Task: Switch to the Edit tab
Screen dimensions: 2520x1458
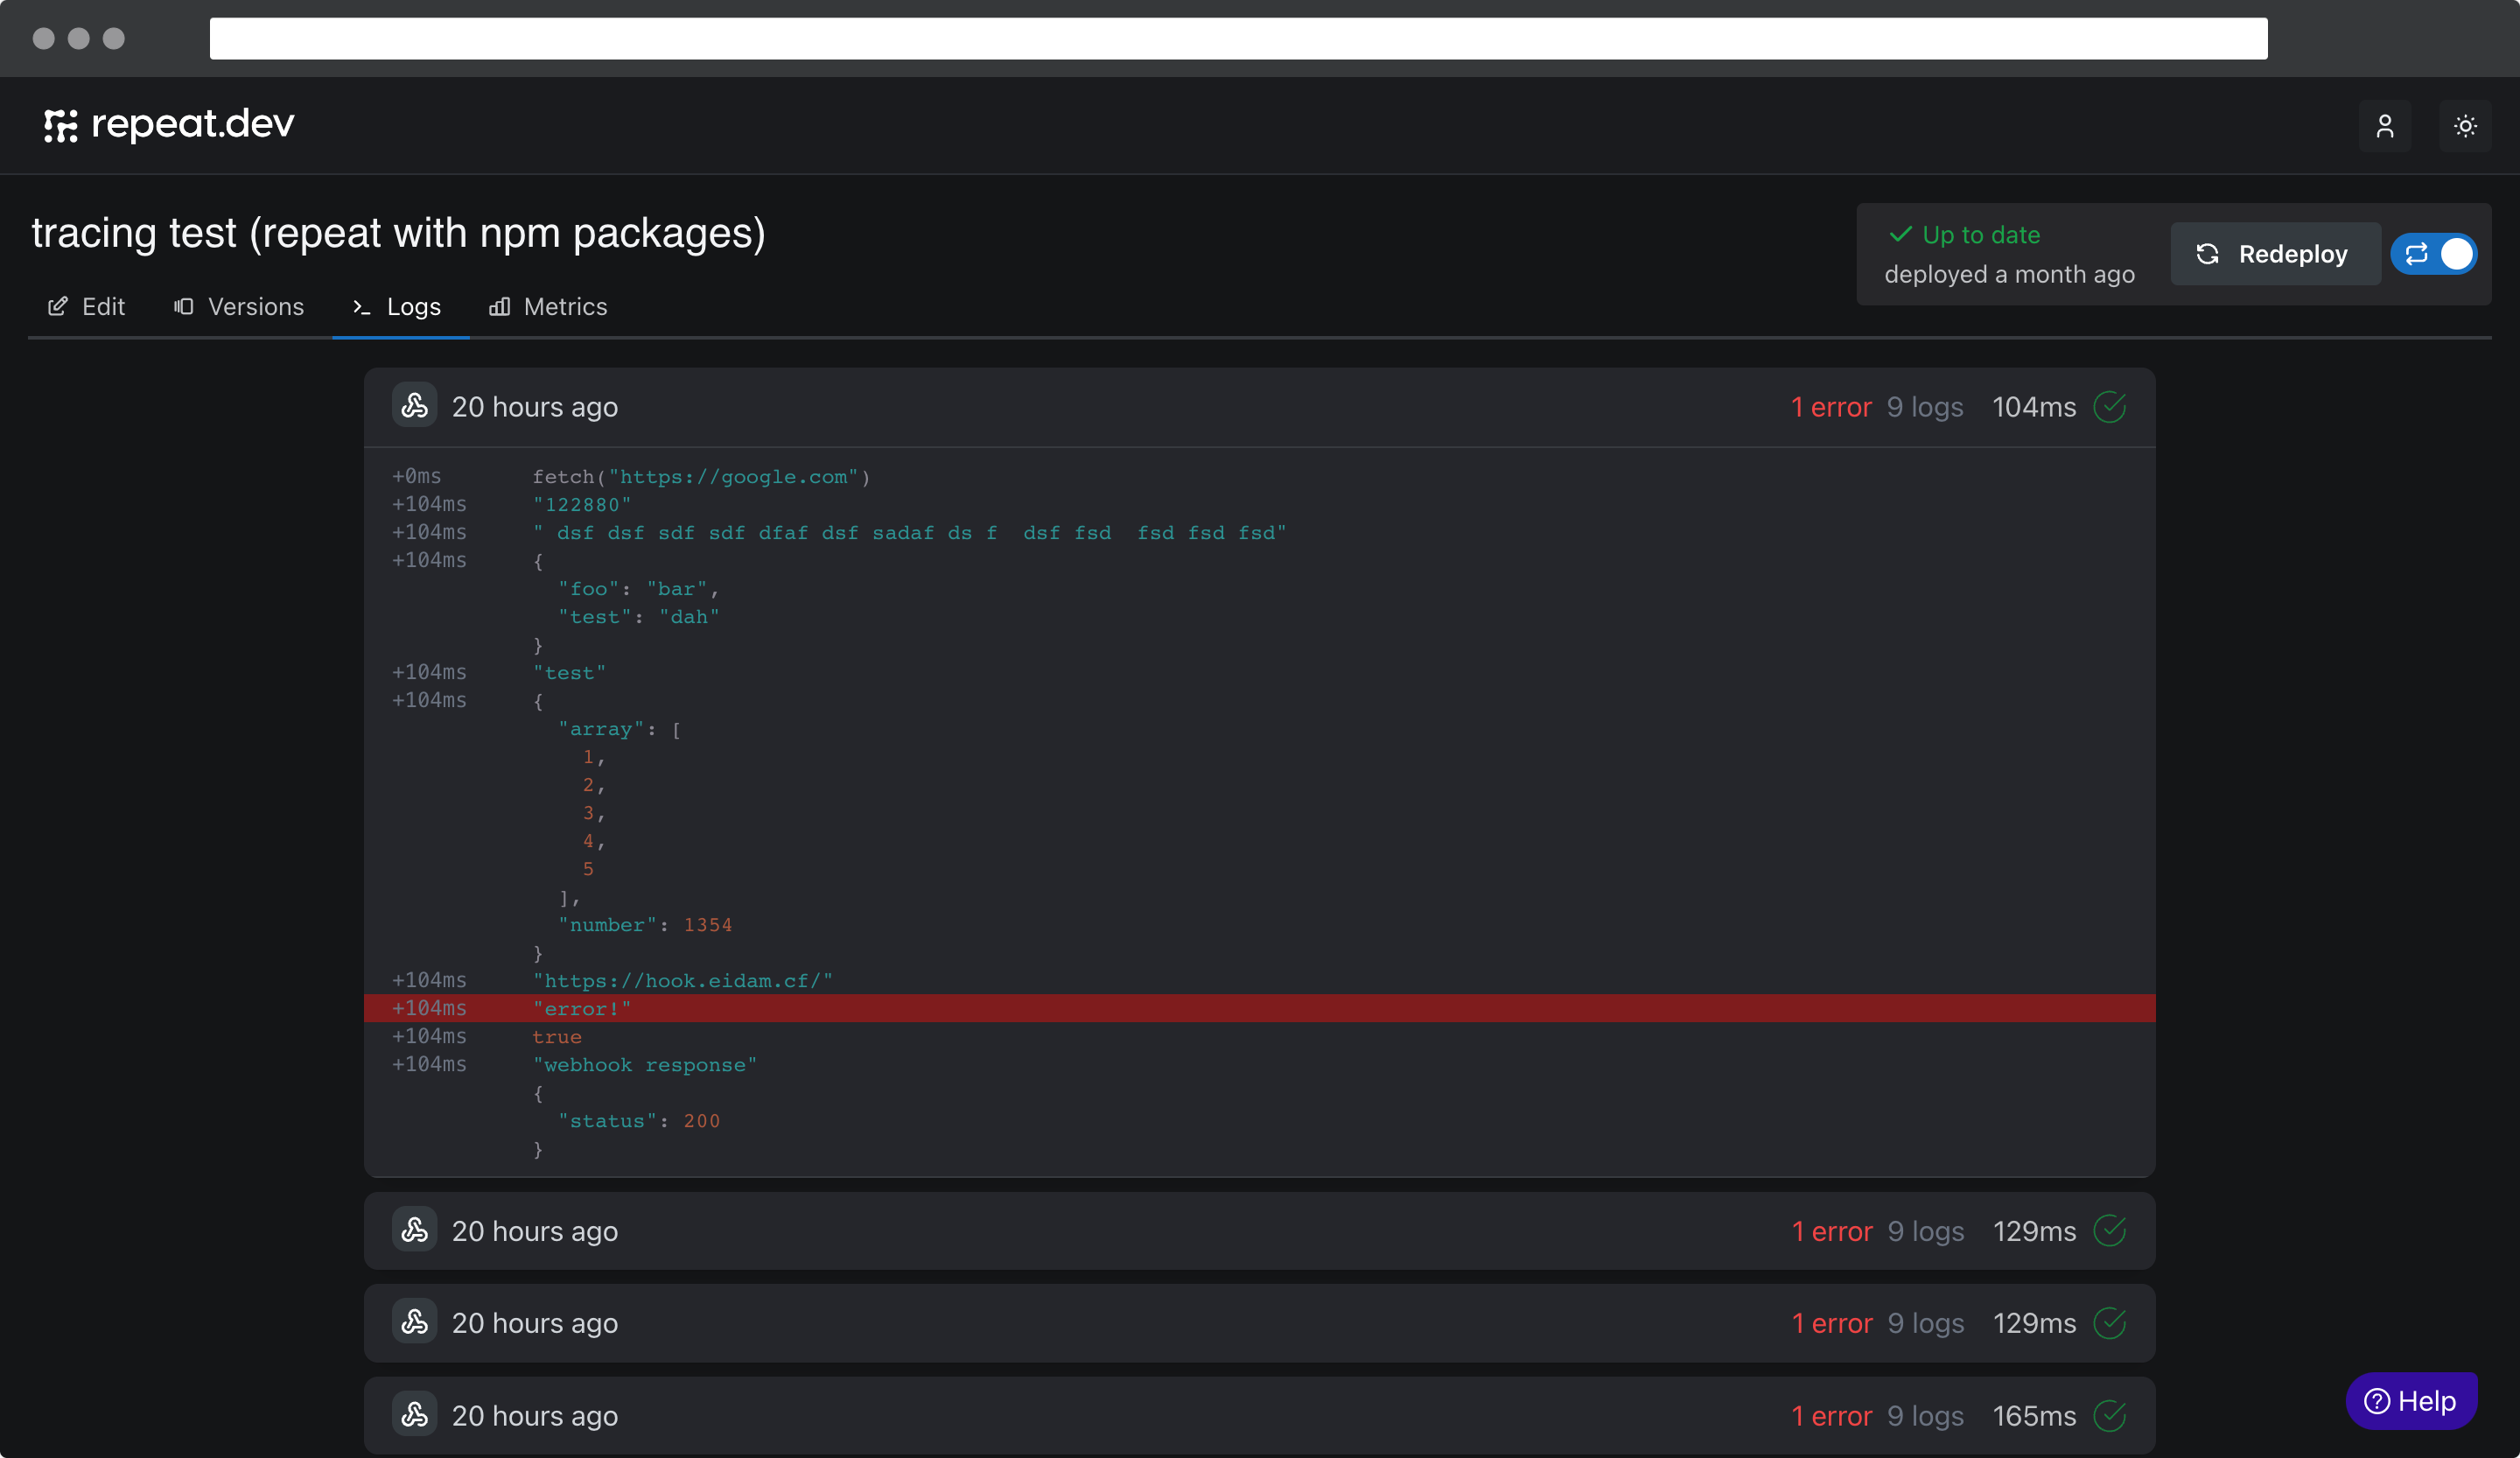Action: [x=87, y=307]
